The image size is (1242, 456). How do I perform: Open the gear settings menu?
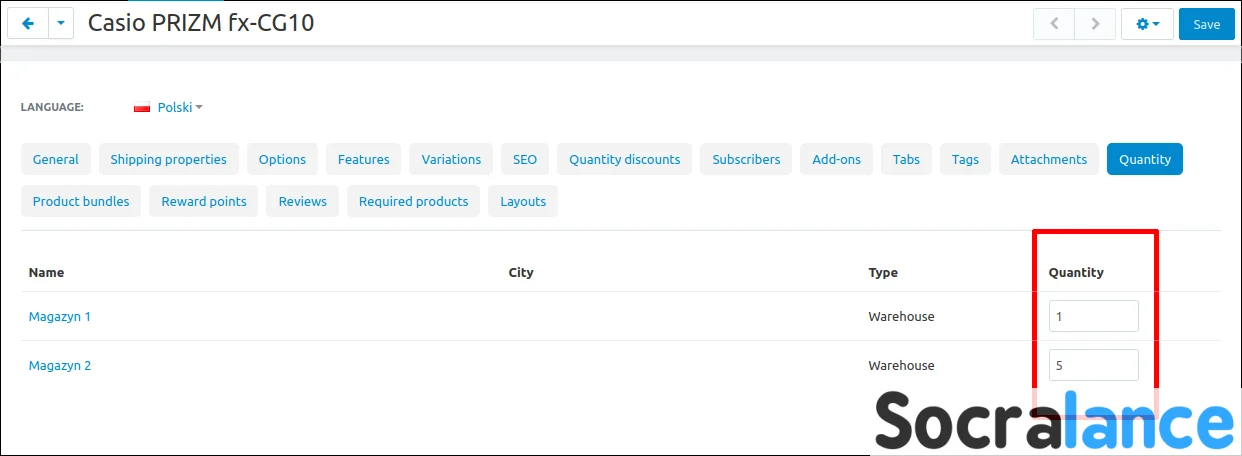[x=1147, y=24]
